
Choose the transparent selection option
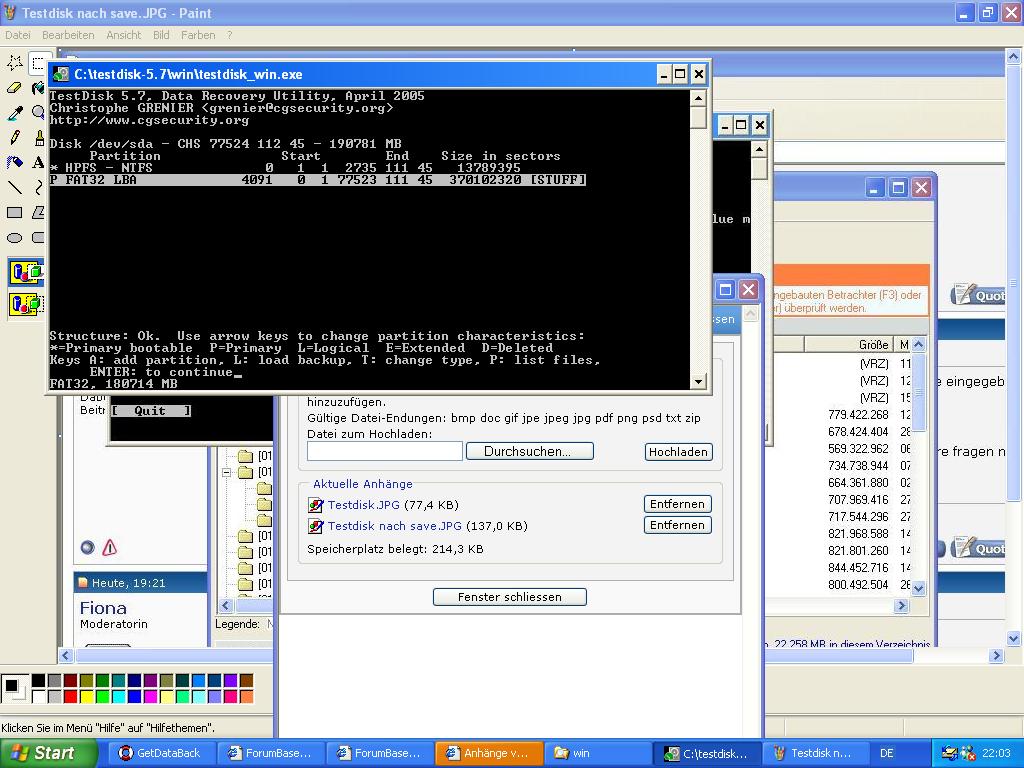(26, 304)
